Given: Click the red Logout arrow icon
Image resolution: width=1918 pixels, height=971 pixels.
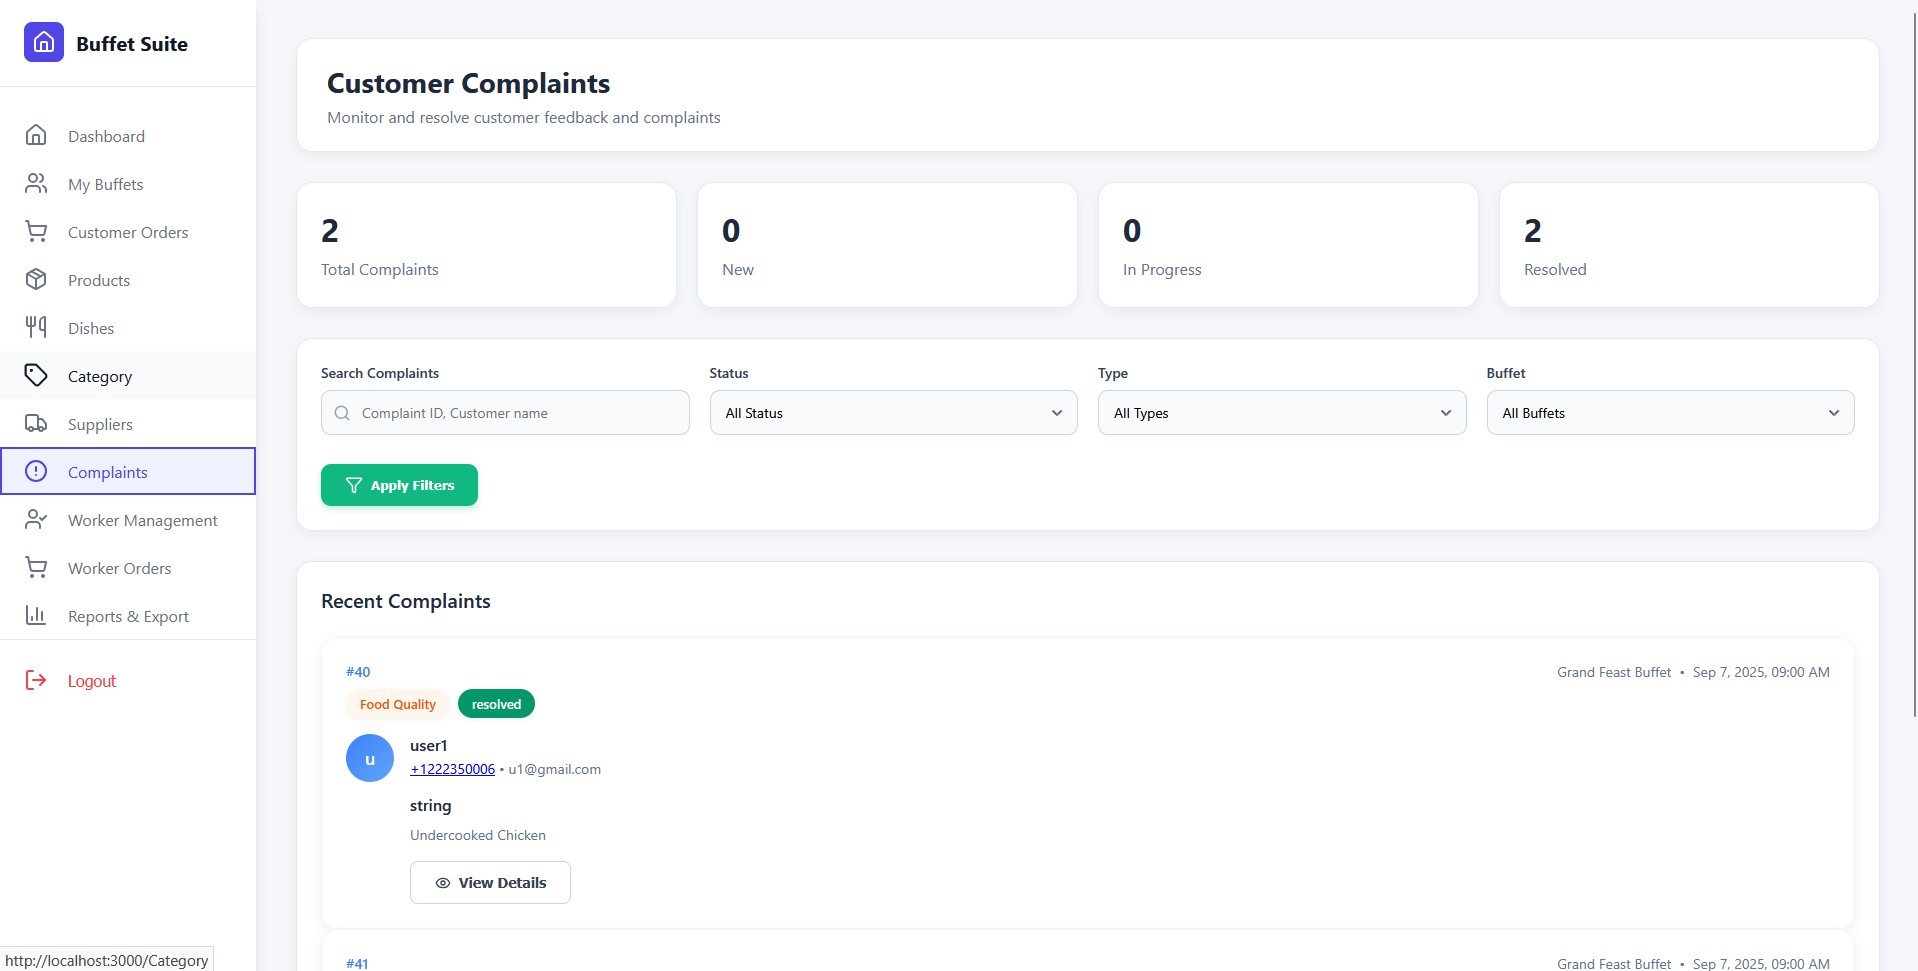Looking at the screenshot, I should (x=36, y=681).
